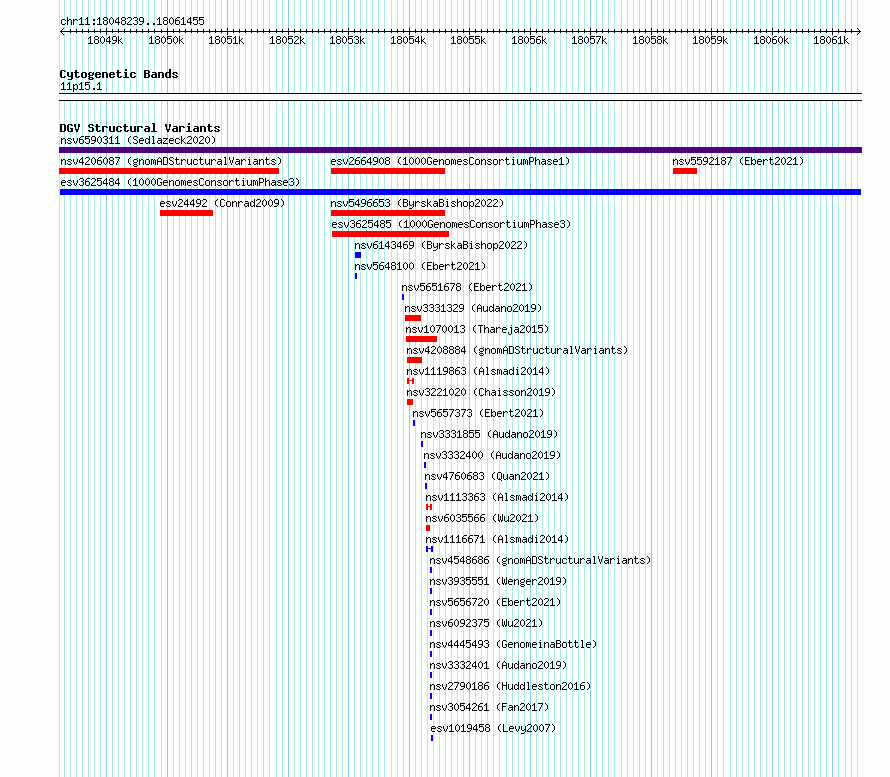Viewport: 890px width, 777px height.
Task: Open nsv4548686 (gnomADStructuralVariants) label
Action: tap(540, 560)
